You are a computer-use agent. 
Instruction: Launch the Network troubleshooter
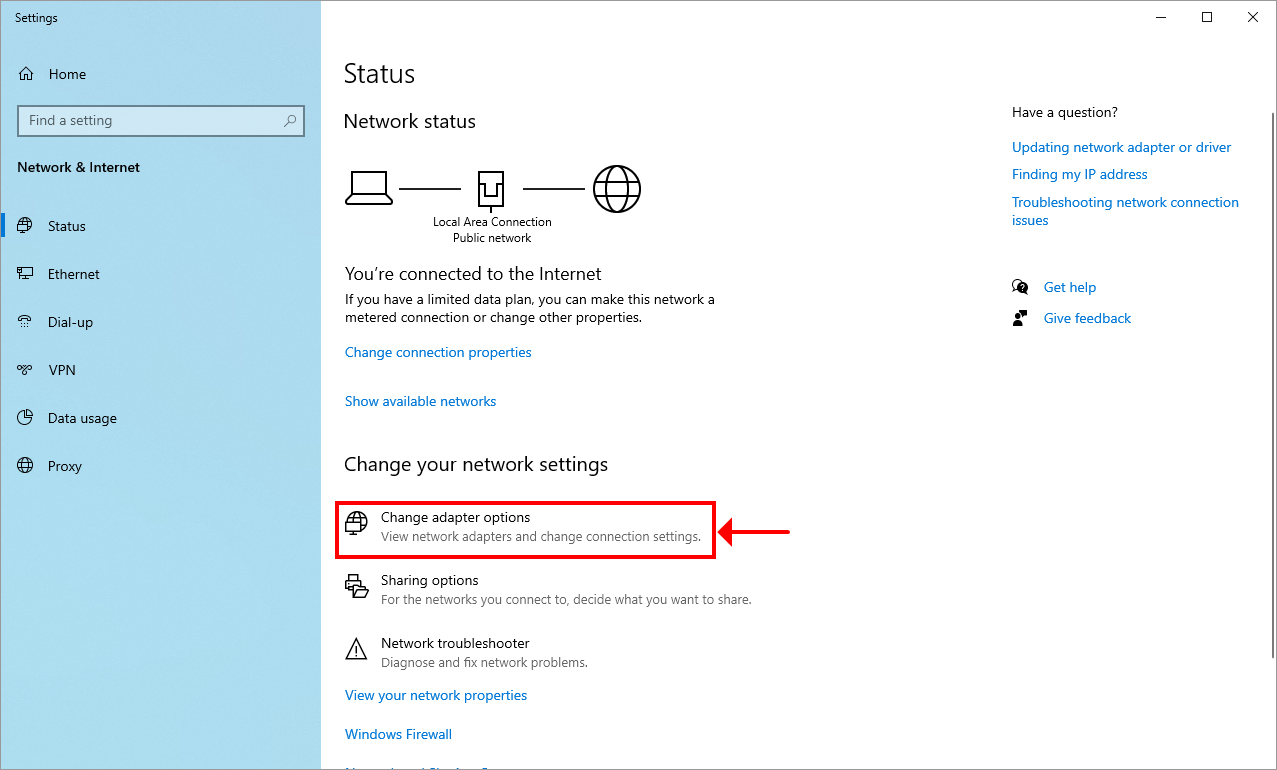pyautogui.click(x=455, y=644)
